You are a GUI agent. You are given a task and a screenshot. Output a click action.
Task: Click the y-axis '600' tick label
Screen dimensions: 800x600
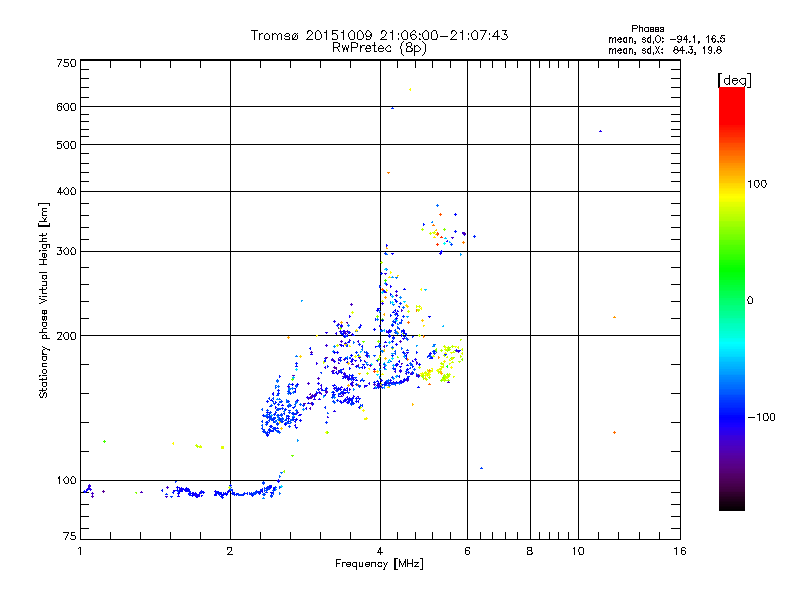pyautogui.click(x=66, y=107)
